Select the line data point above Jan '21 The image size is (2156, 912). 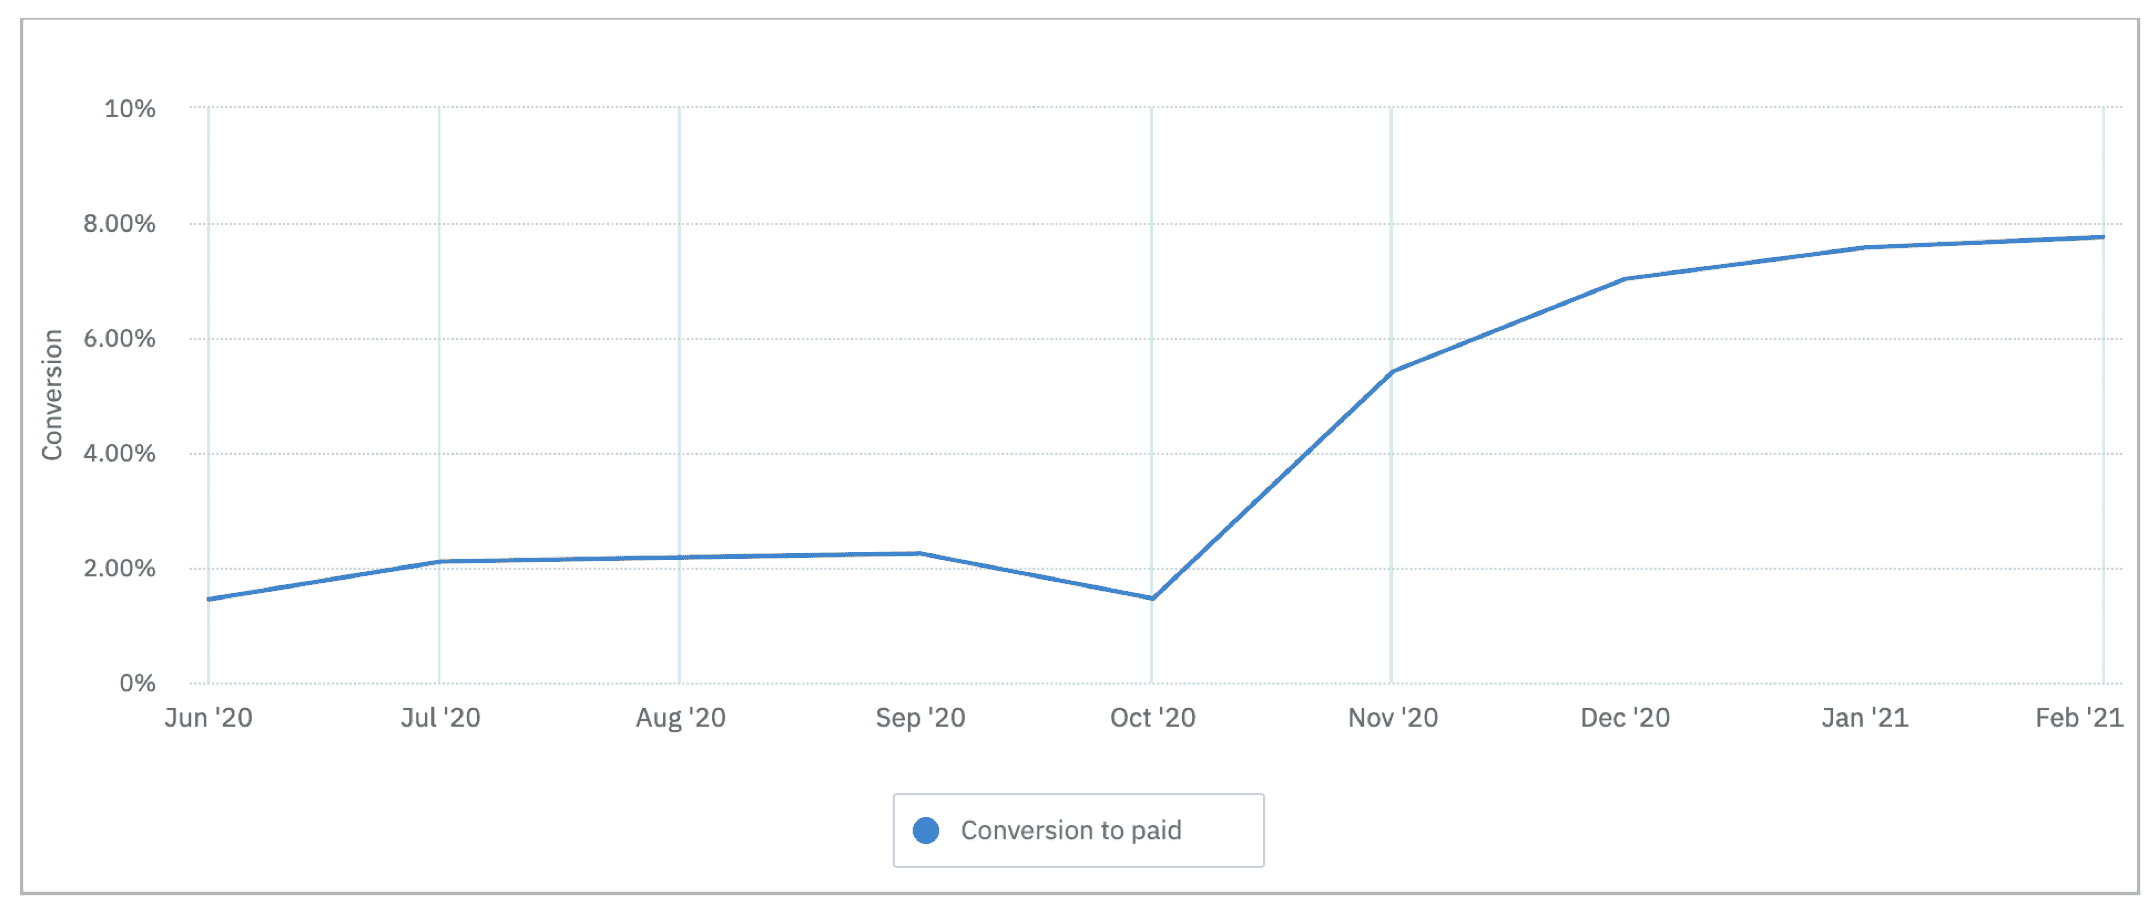(1865, 247)
